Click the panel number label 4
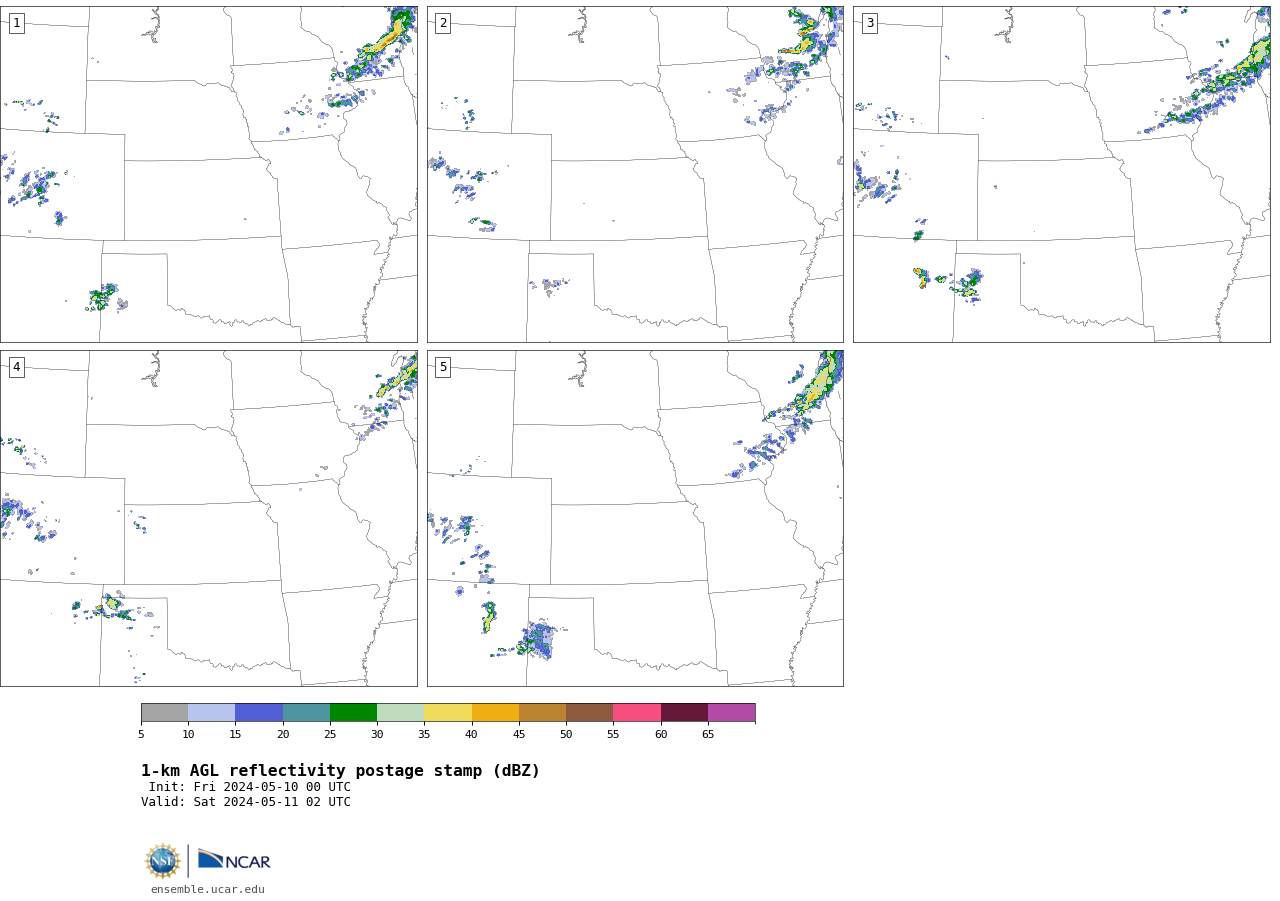The width and height of the screenshot is (1280, 901). tap(16, 367)
